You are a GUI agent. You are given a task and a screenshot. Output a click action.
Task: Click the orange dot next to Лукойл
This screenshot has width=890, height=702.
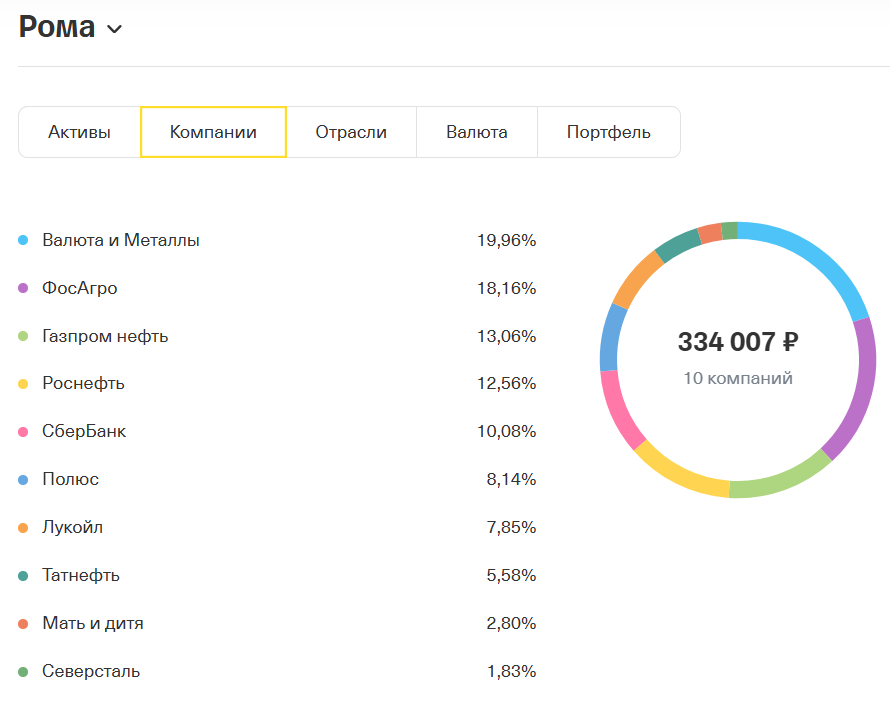point(23,528)
